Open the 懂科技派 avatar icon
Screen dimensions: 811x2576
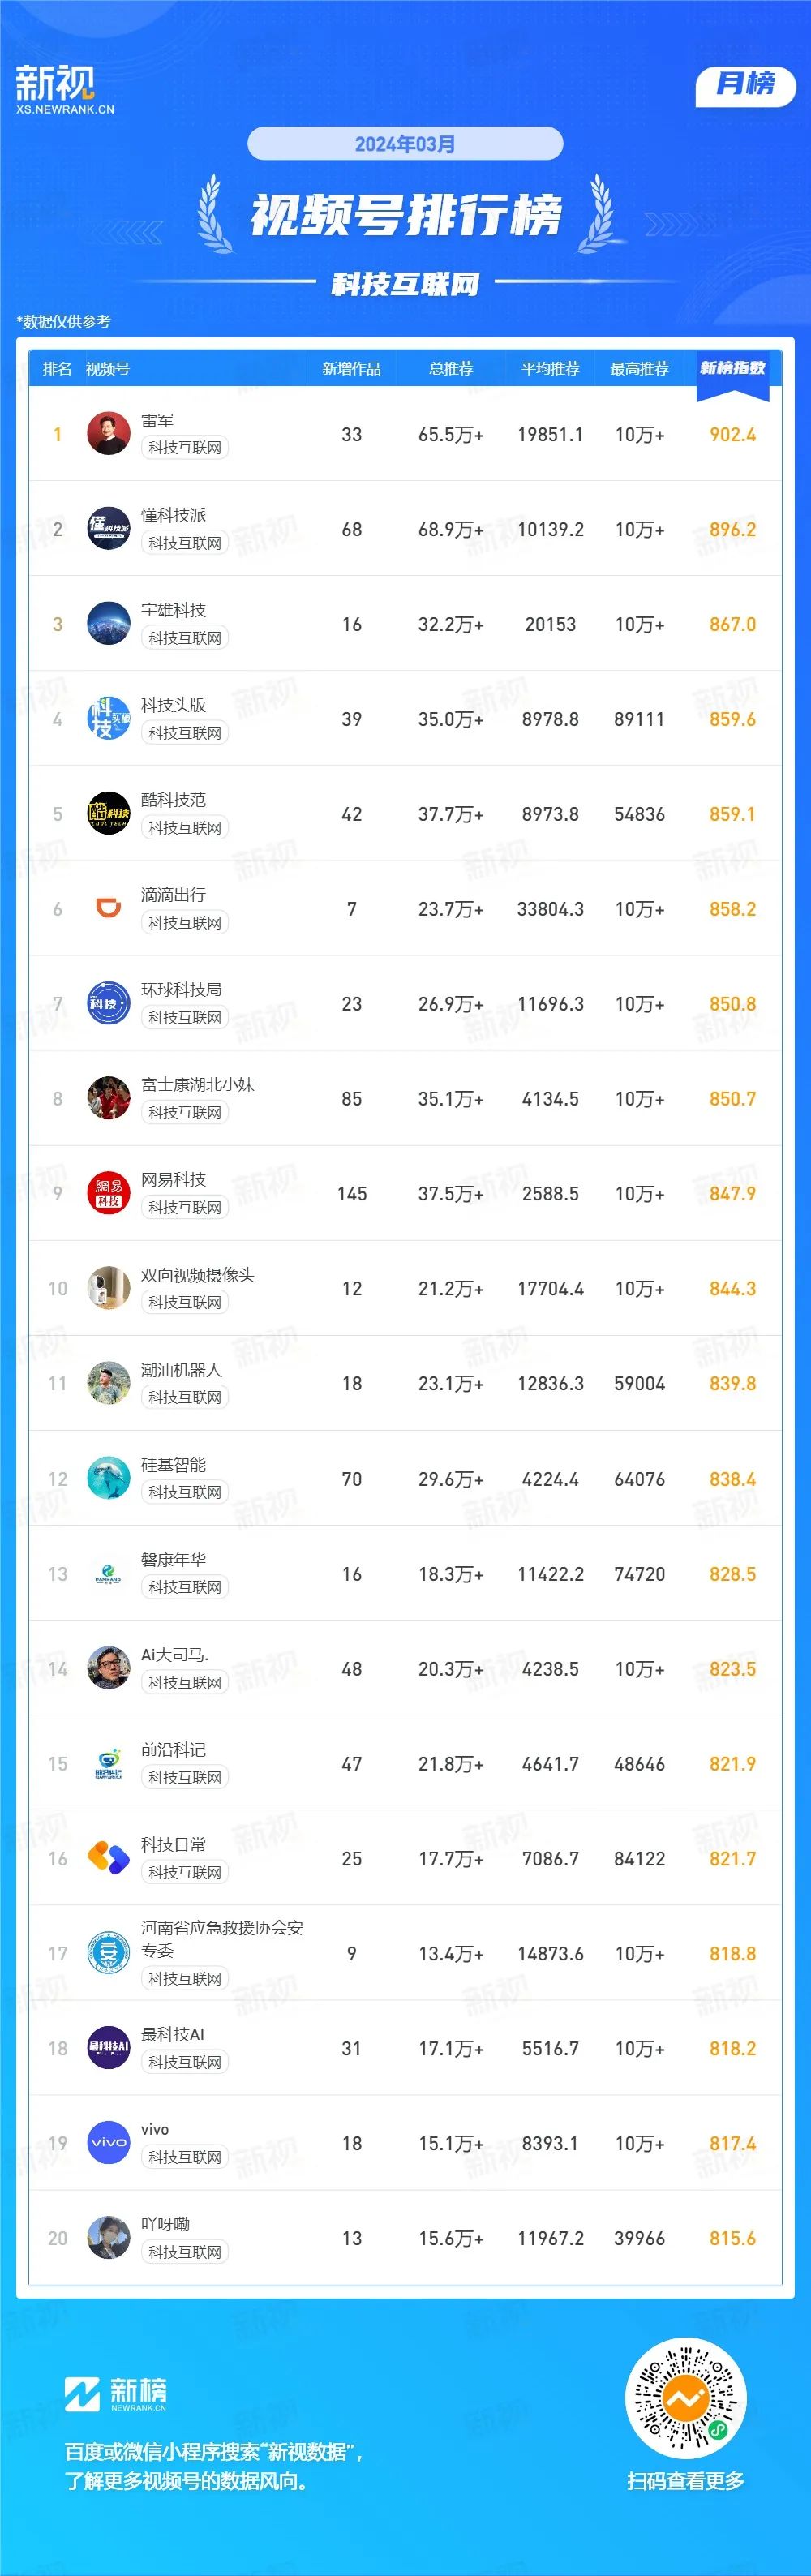[108, 529]
